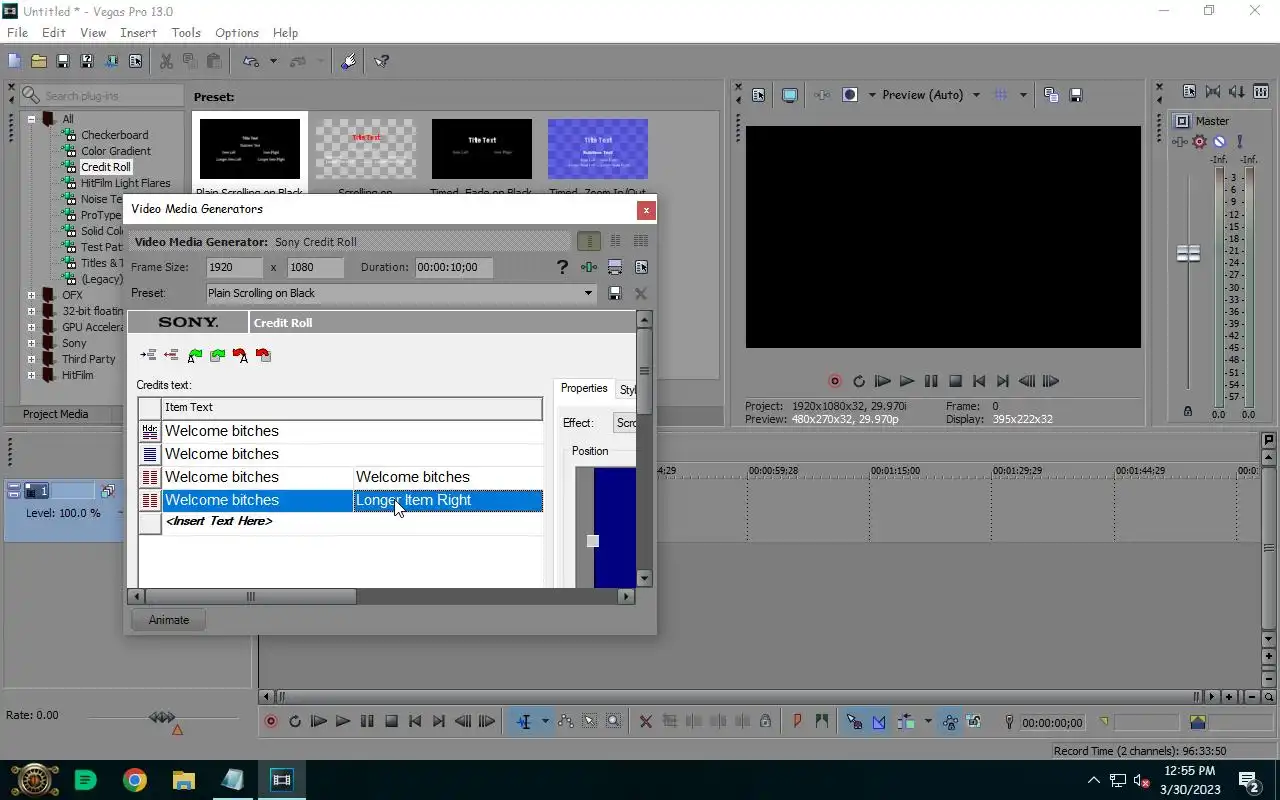Viewport: 1280px width, 800px height.
Task: Click Stop in the video preview controls
Action: 955,381
